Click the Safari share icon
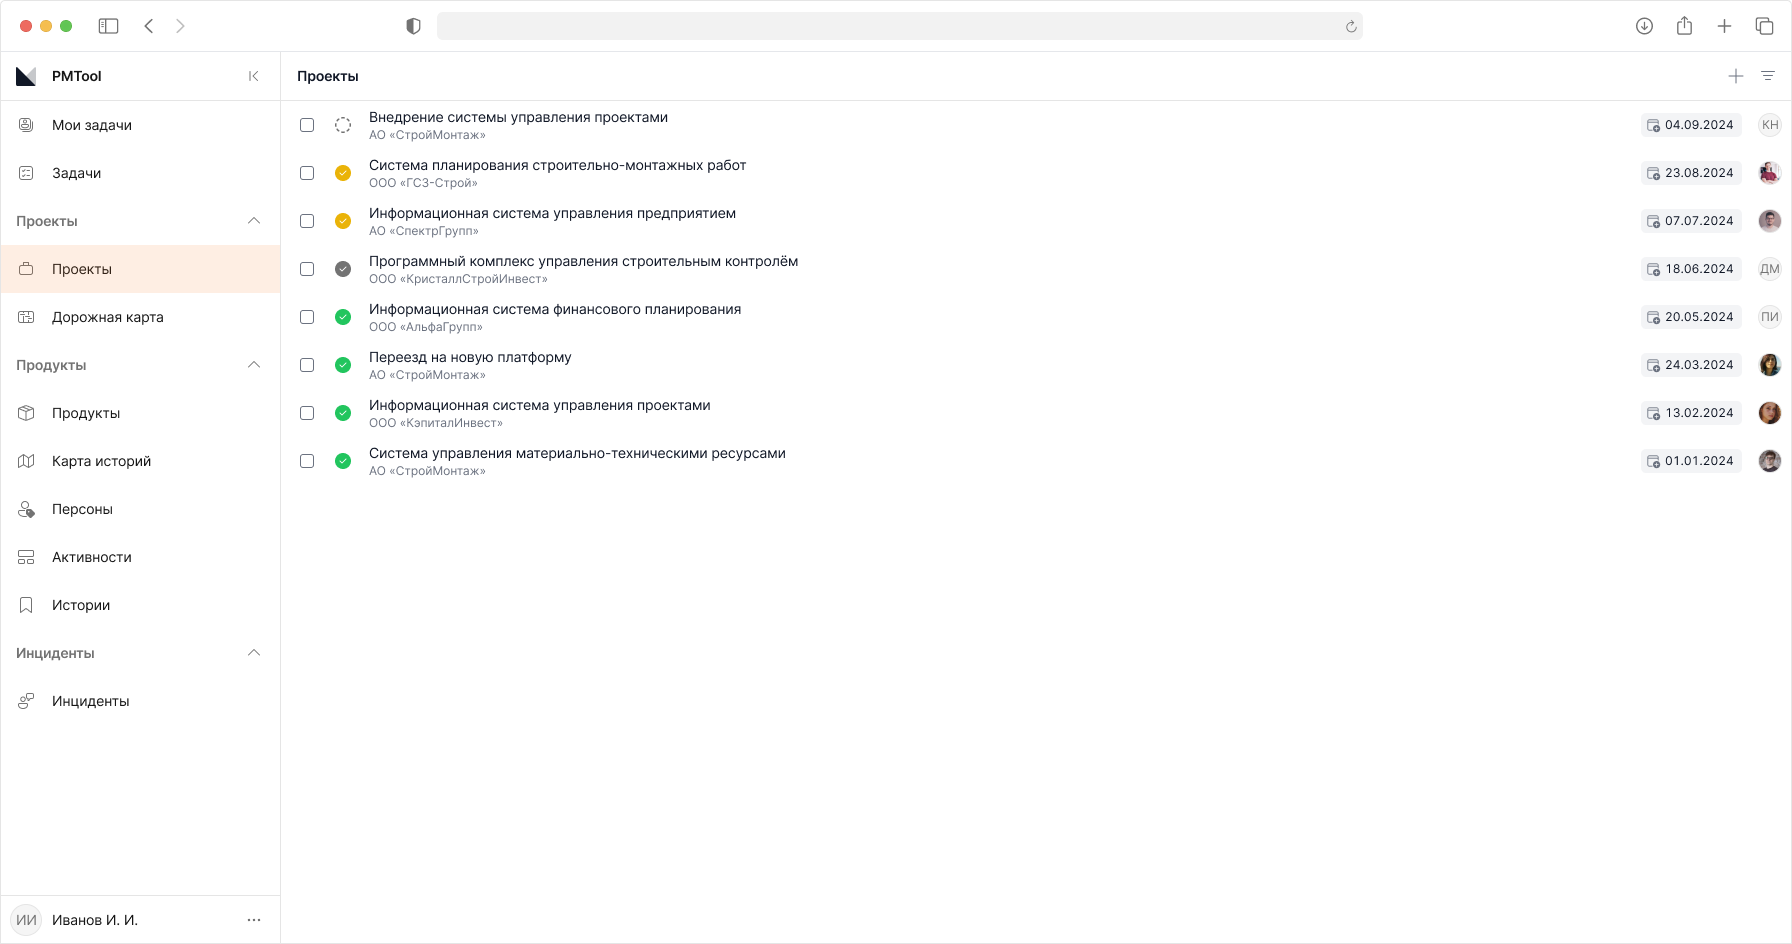This screenshot has height=944, width=1792. (x=1684, y=26)
